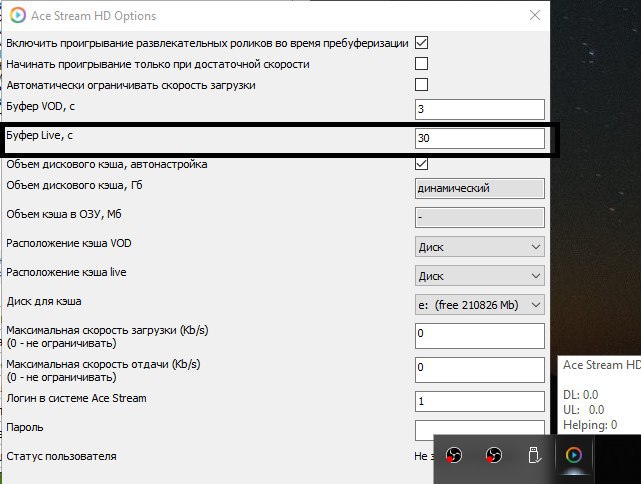Click the Пароль password field

(480, 430)
